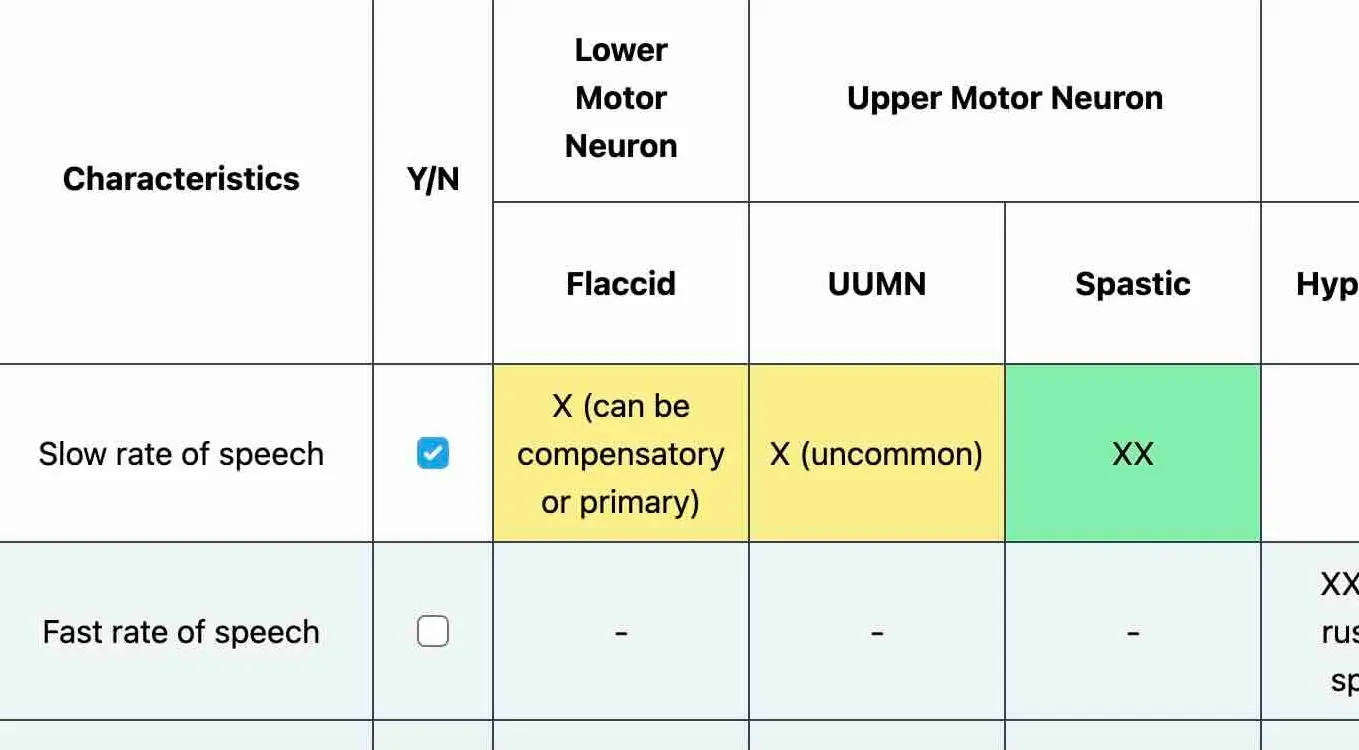Click the Slow rate of speech row label
This screenshot has height=750, width=1359.
181,454
